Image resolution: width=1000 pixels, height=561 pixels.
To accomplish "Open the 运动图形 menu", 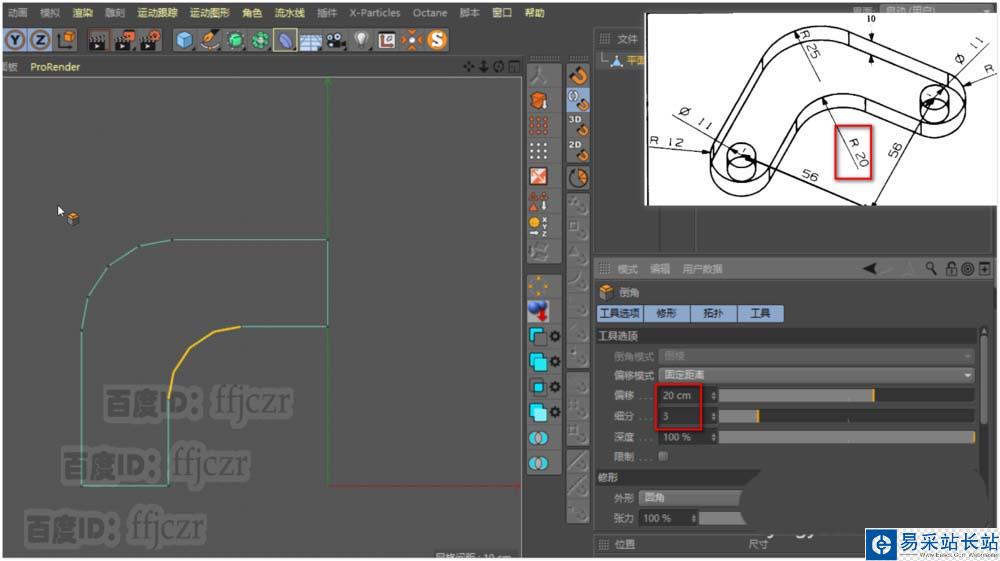I will pyautogui.click(x=209, y=13).
